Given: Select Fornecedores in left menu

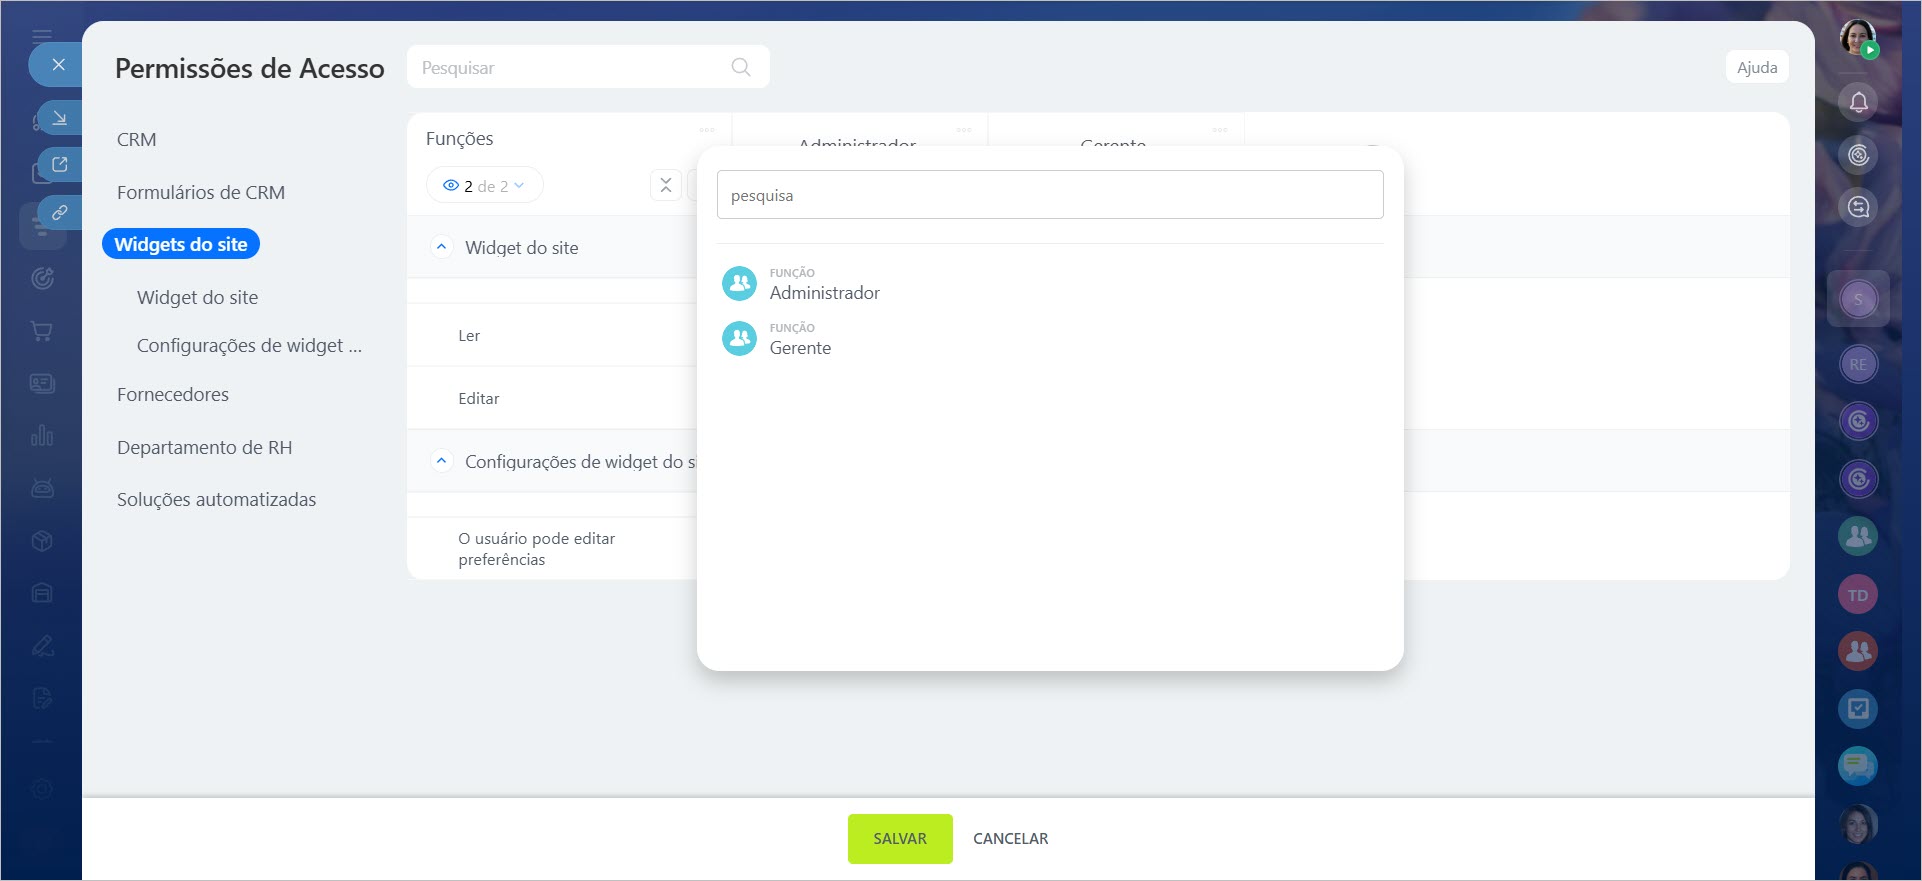Looking at the screenshot, I should (173, 394).
